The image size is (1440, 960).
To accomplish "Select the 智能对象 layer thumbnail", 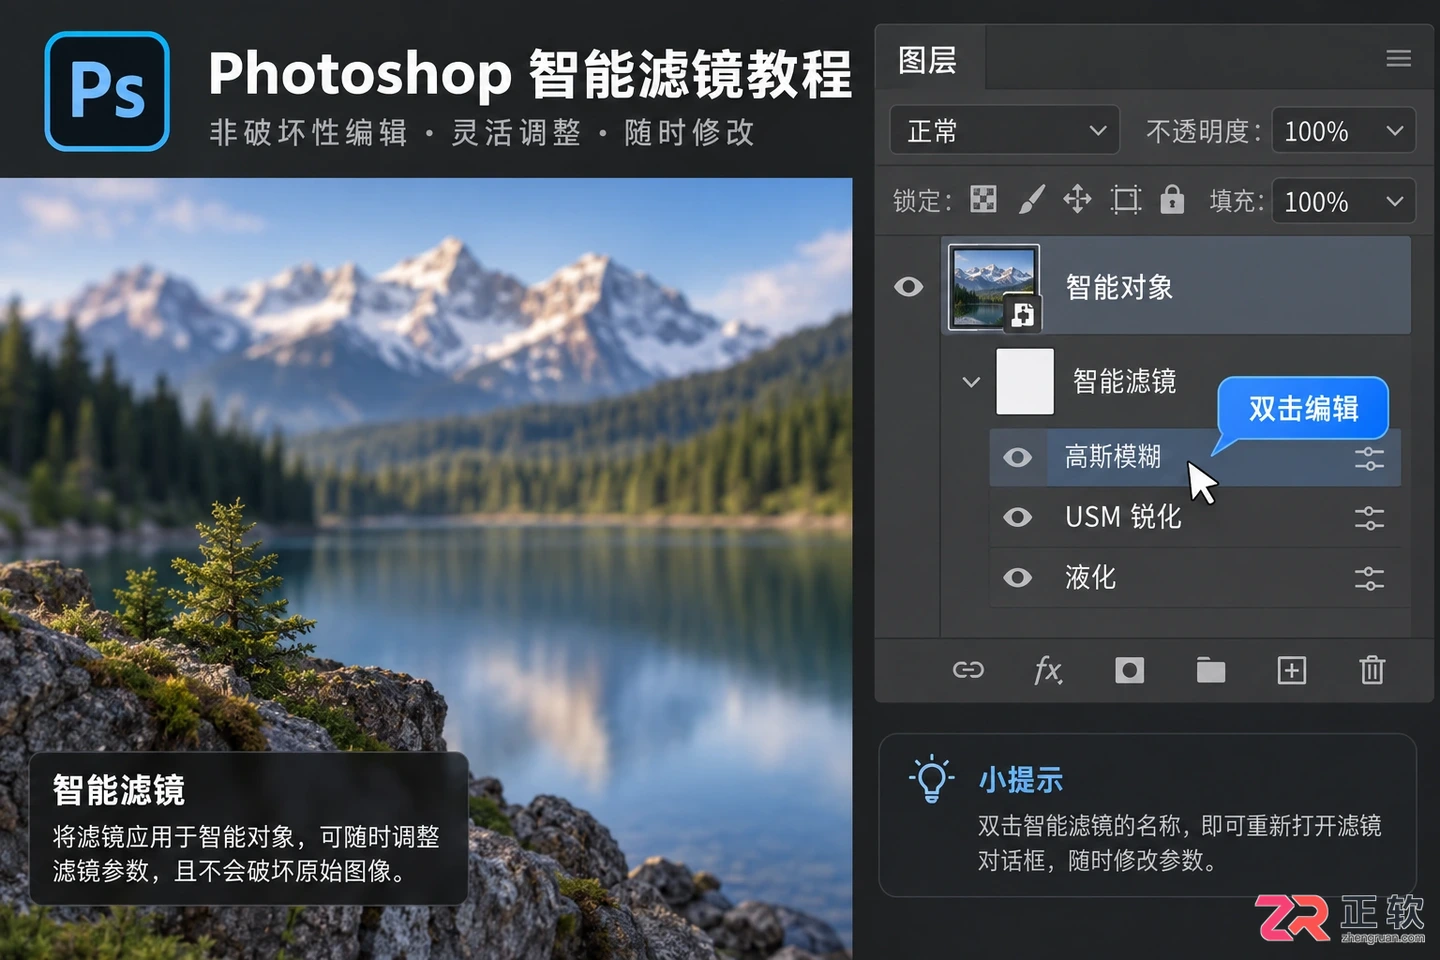I will pyautogui.click(x=994, y=287).
